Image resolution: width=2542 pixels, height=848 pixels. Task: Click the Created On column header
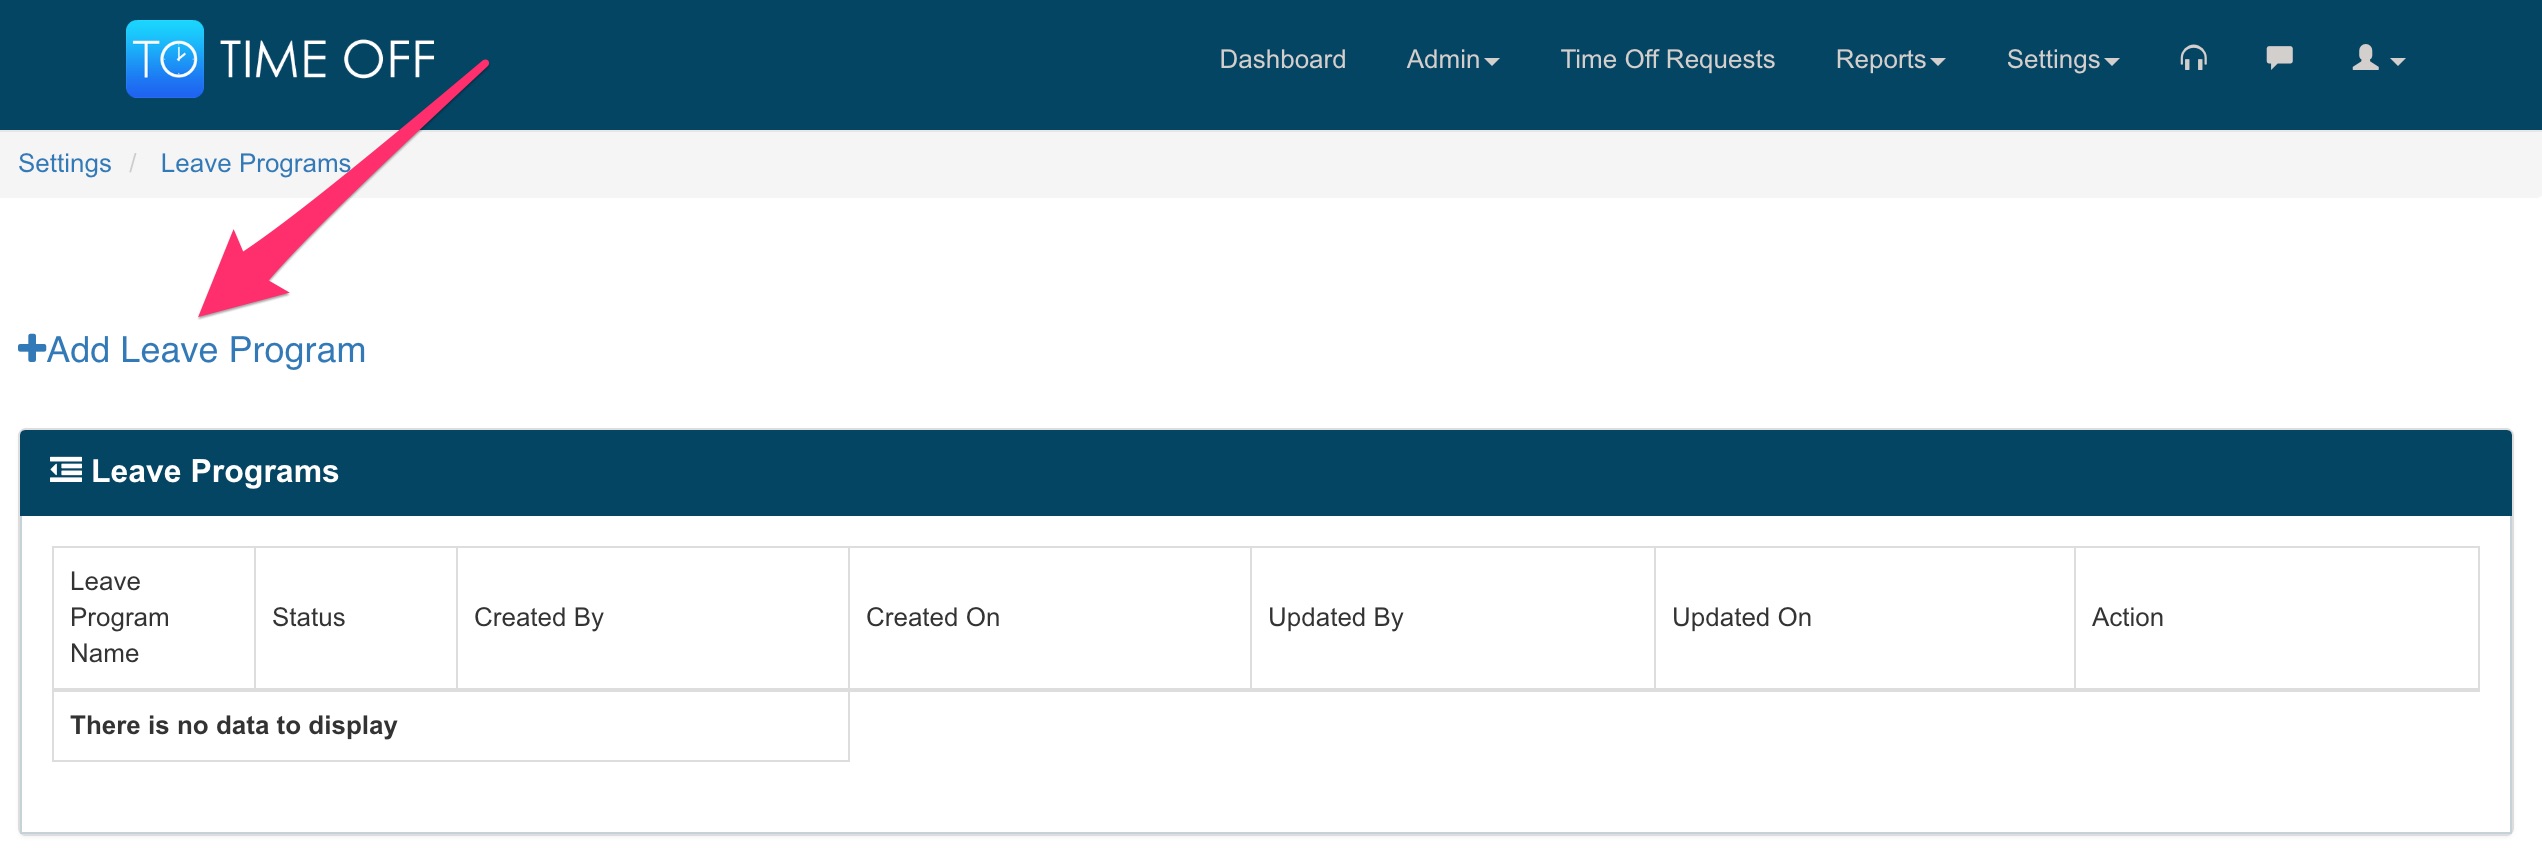pyautogui.click(x=932, y=617)
